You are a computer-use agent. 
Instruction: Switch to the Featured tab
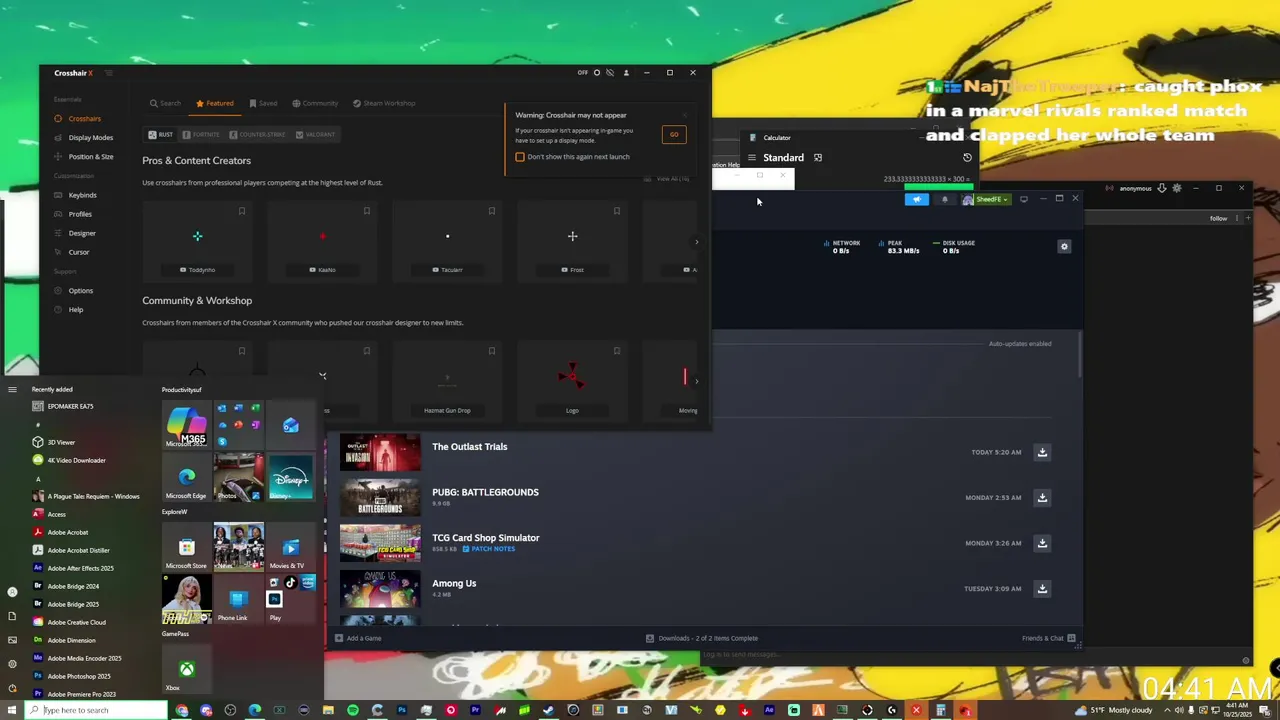pyautogui.click(x=215, y=103)
